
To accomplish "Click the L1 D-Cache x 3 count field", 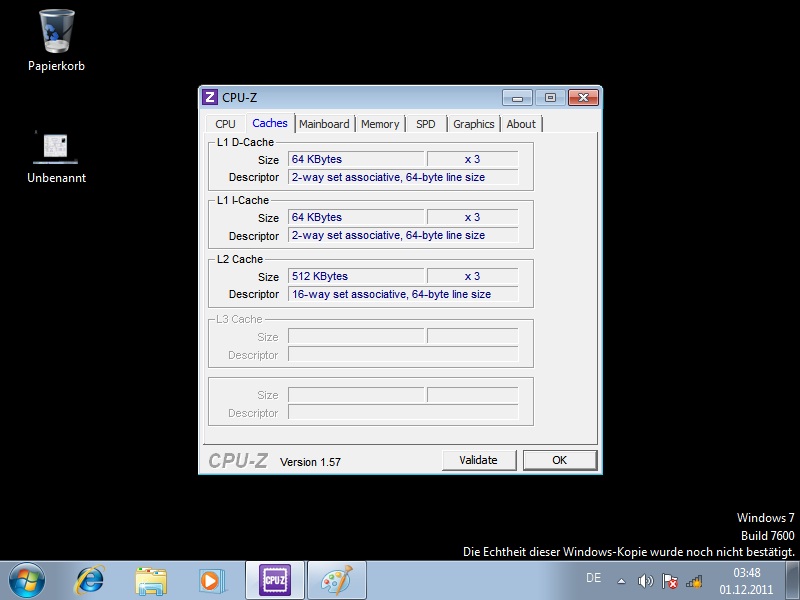I will click(472, 159).
